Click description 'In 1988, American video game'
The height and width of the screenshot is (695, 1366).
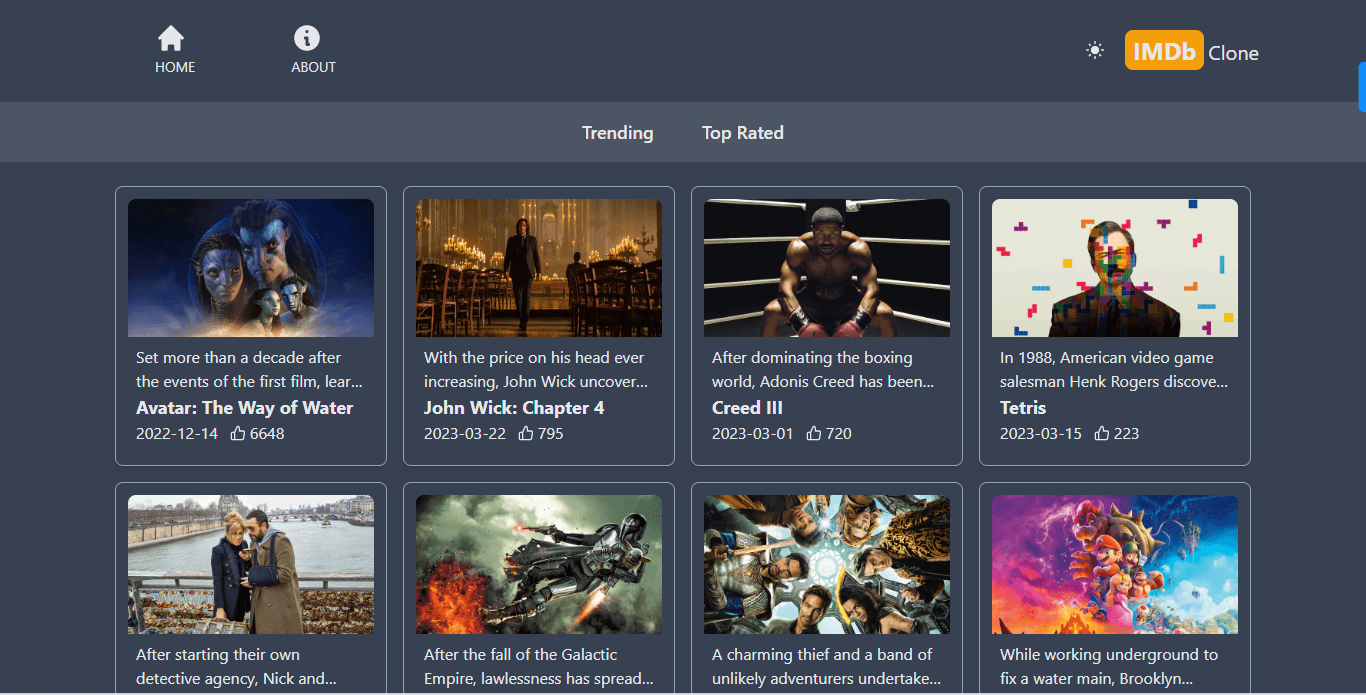(1114, 369)
